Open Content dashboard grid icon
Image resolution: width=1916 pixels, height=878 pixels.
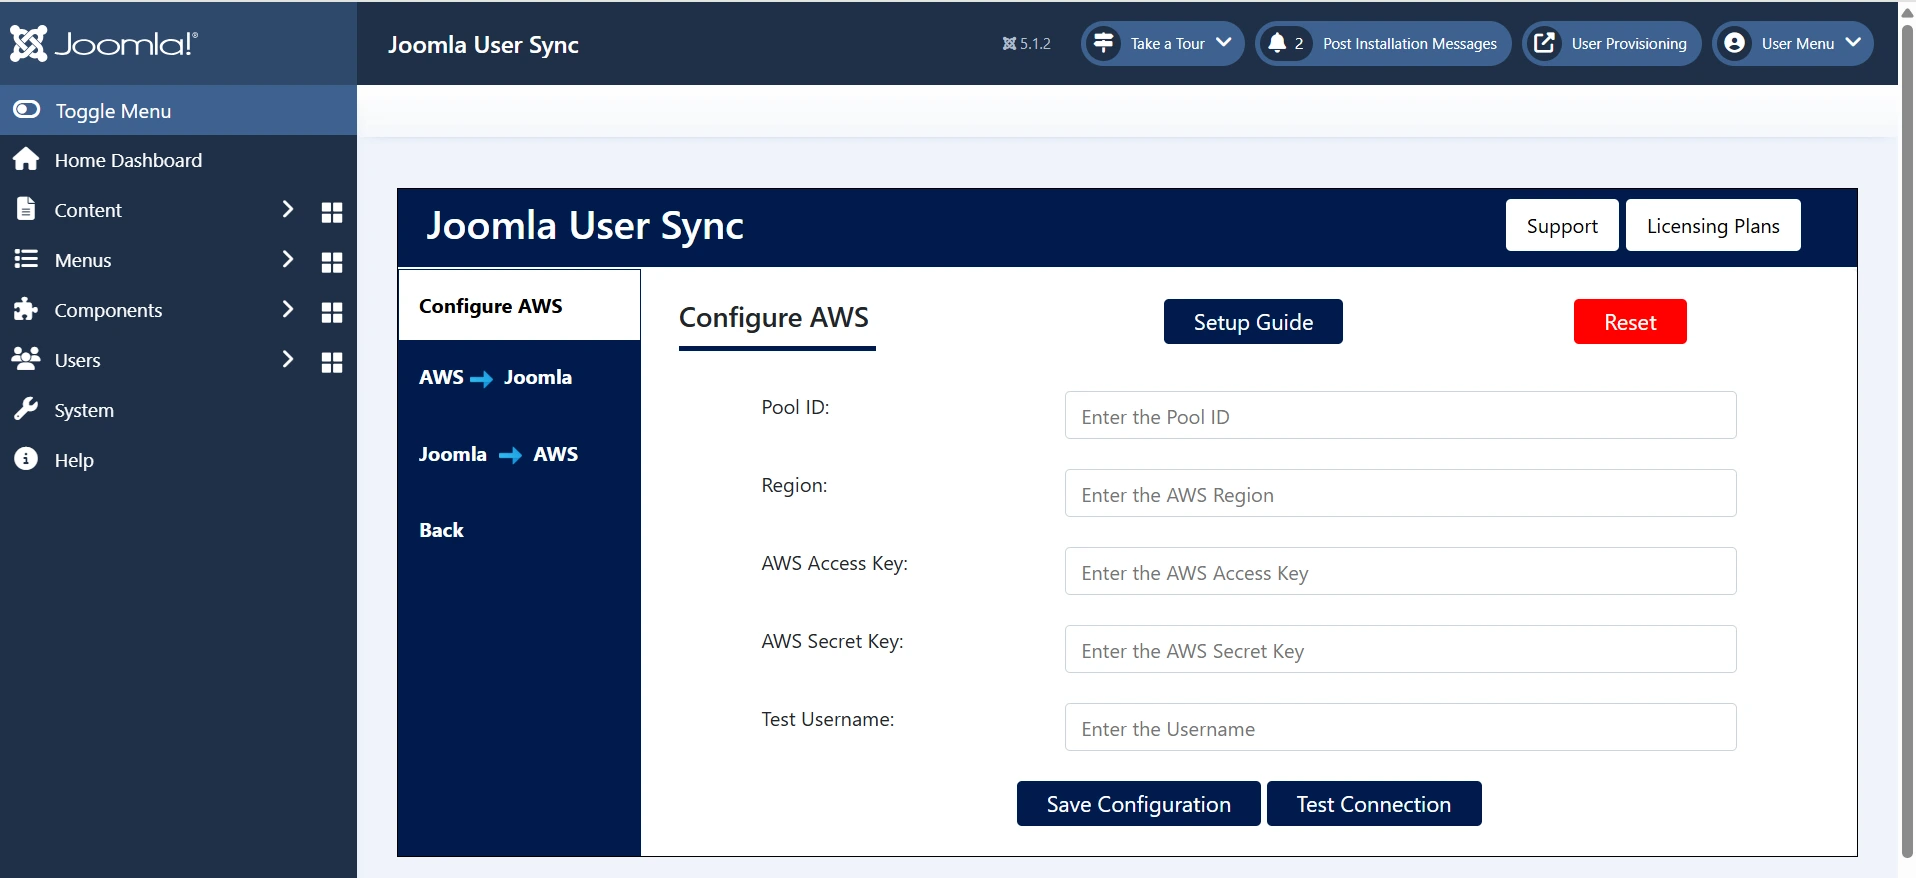click(x=332, y=212)
